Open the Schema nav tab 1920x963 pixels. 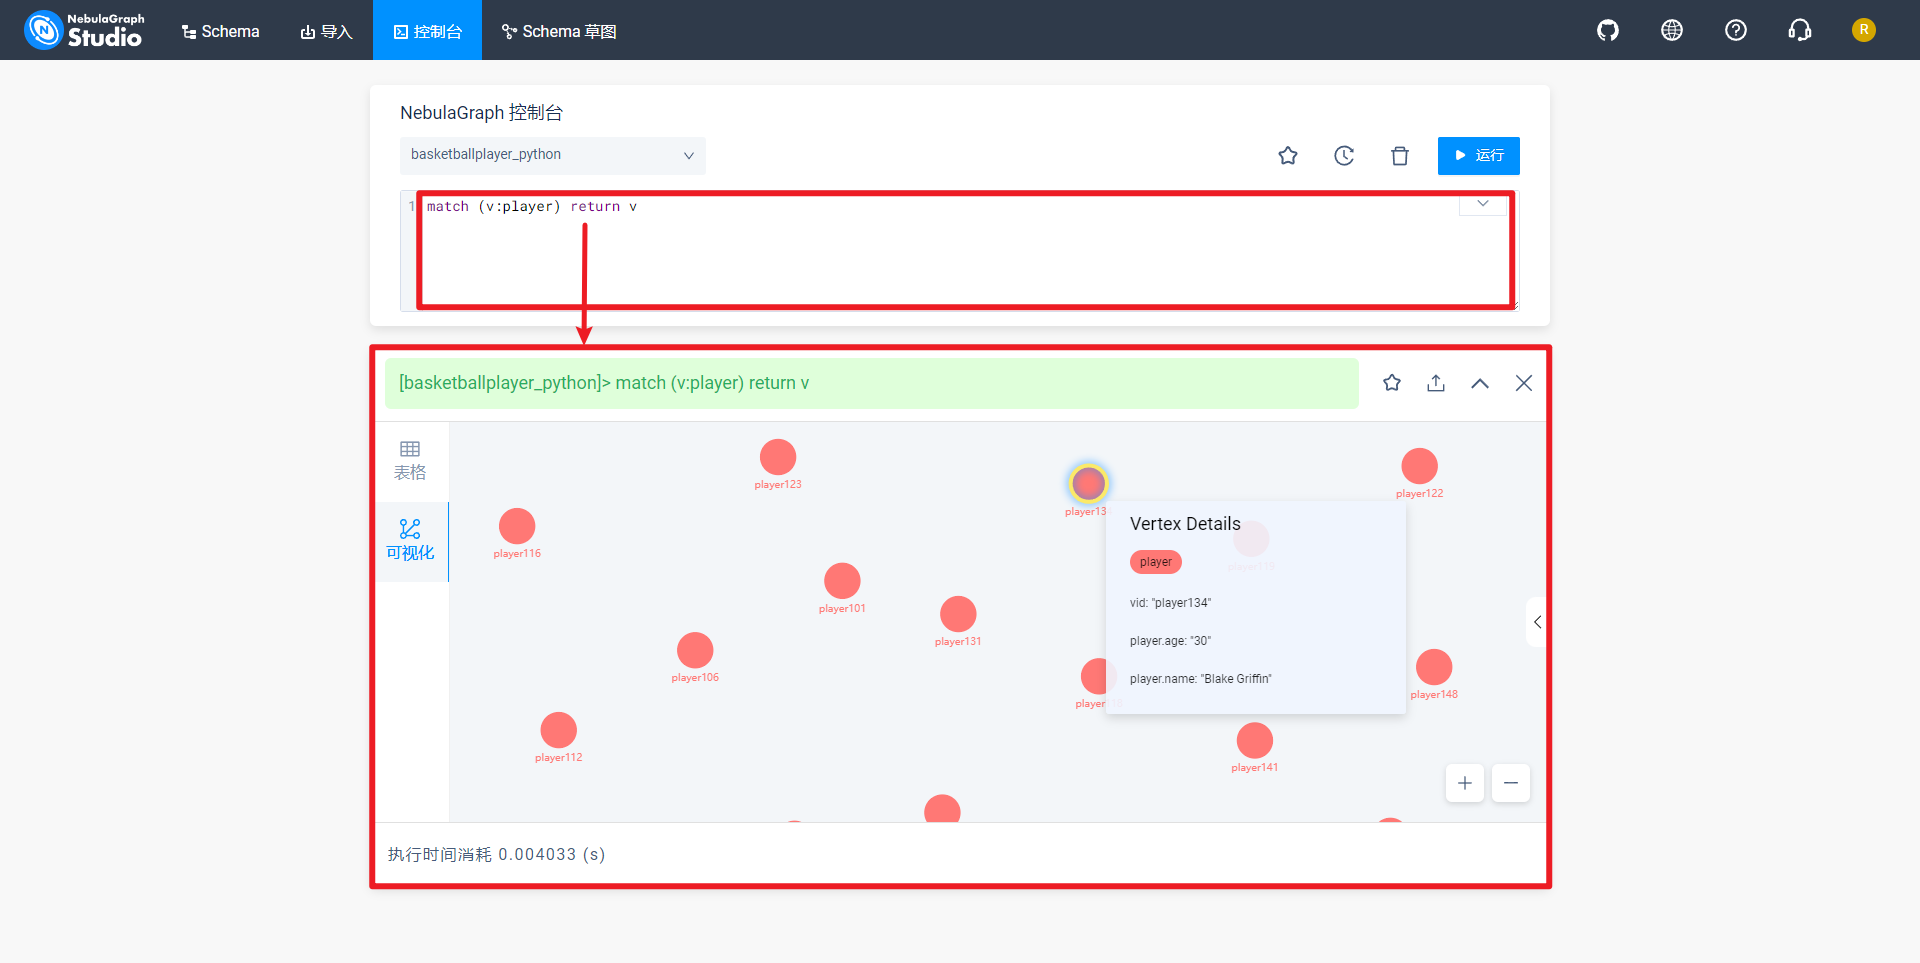[x=220, y=31]
